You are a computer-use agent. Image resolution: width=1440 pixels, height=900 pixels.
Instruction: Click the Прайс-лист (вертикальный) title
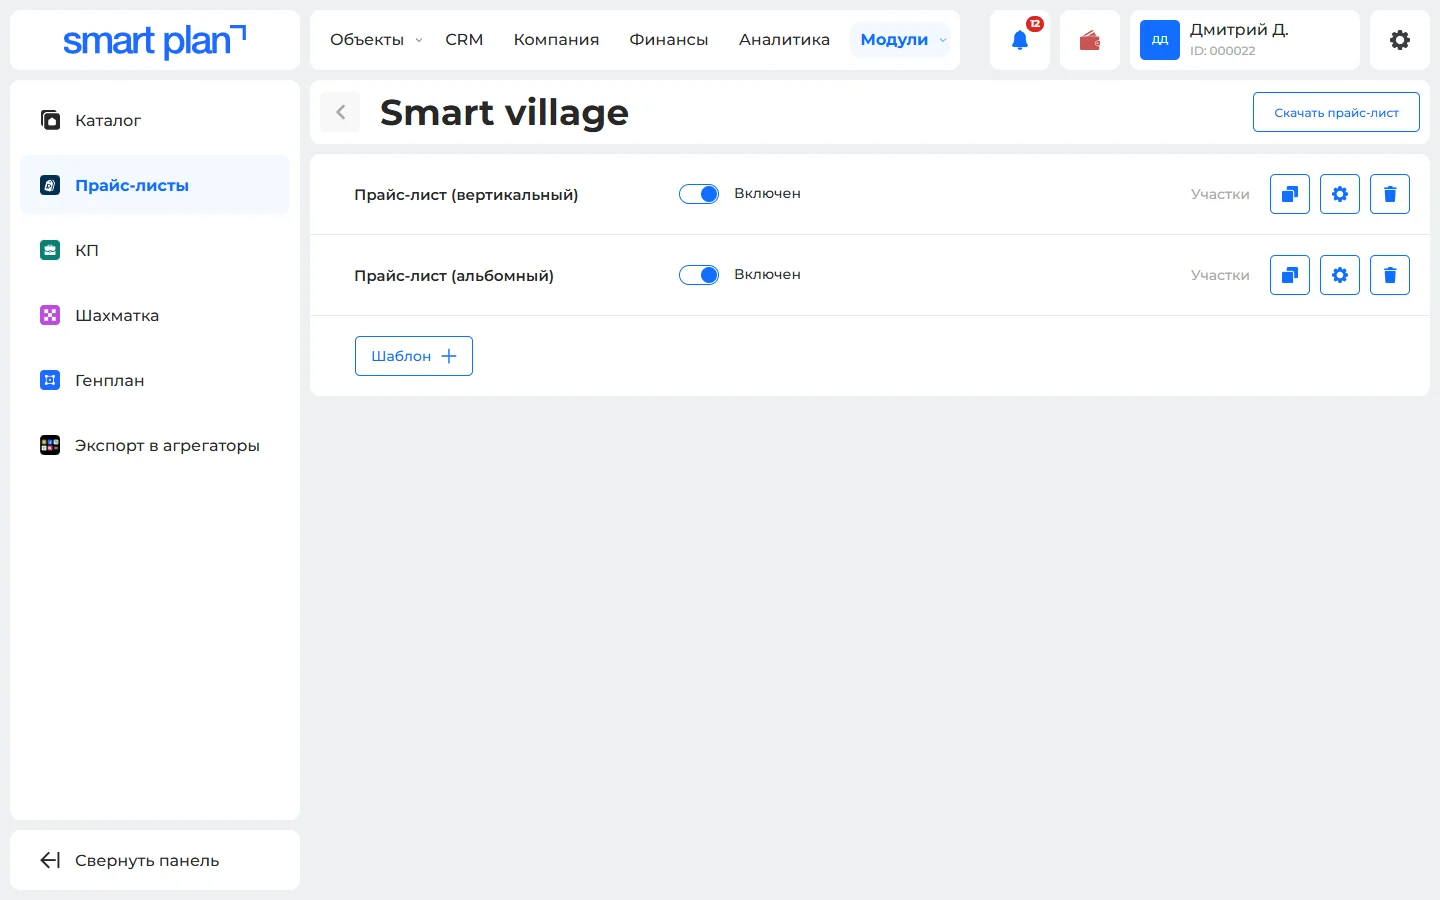click(466, 195)
